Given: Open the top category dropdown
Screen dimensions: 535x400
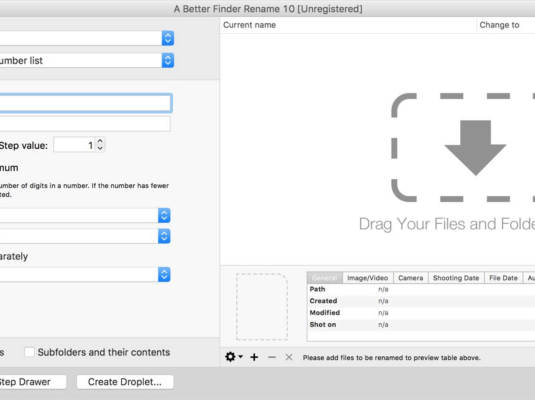Looking at the screenshot, I should 168,38.
